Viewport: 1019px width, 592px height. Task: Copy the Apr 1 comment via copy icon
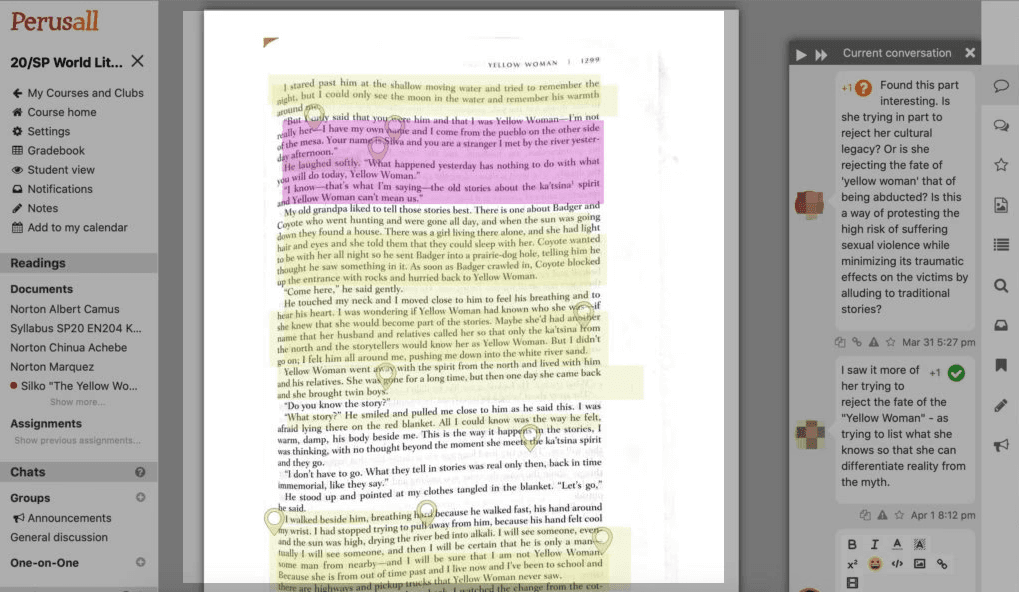865,515
